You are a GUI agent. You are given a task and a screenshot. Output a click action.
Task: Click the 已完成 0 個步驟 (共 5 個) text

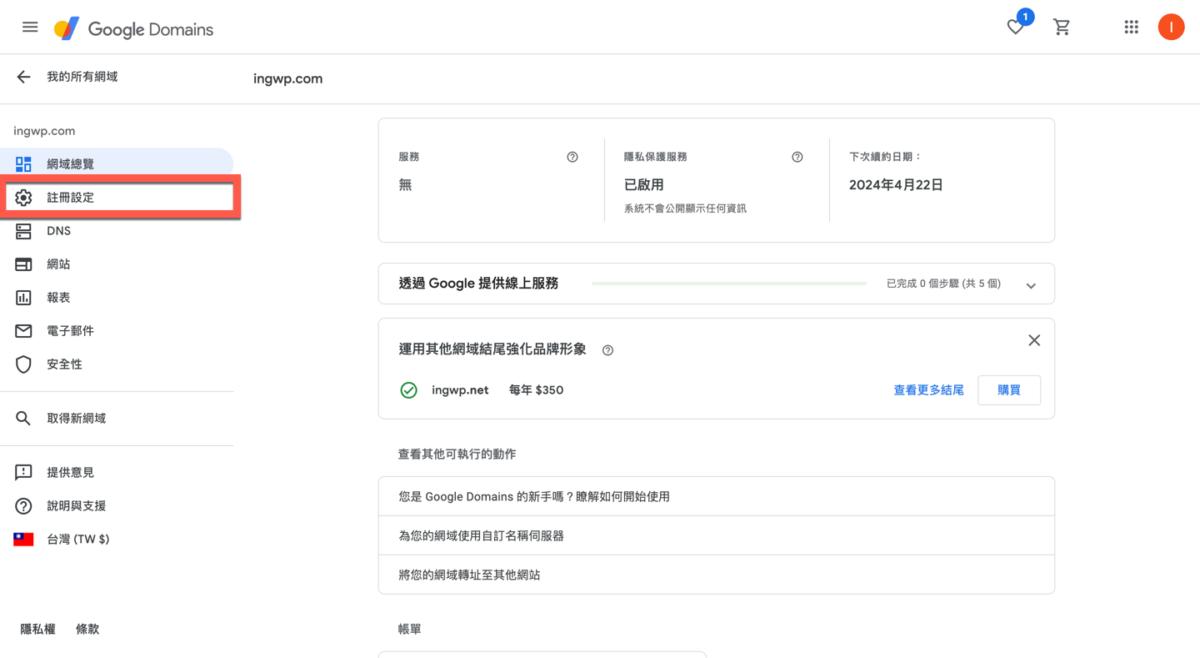click(943, 284)
